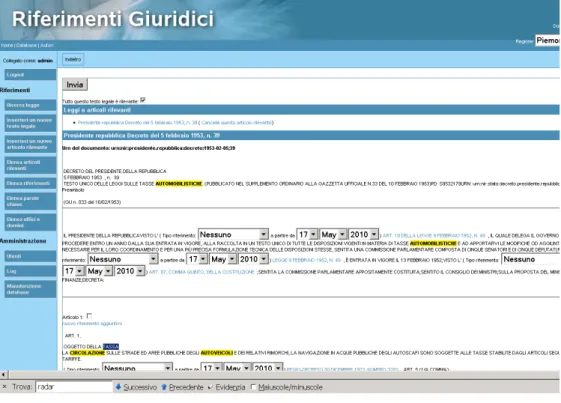The width and height of the screenshot is (561, 403).
Task: Open day dropdown before LEGGE 9 FEBBRAIO 1952 link
Action: point(197,259)
